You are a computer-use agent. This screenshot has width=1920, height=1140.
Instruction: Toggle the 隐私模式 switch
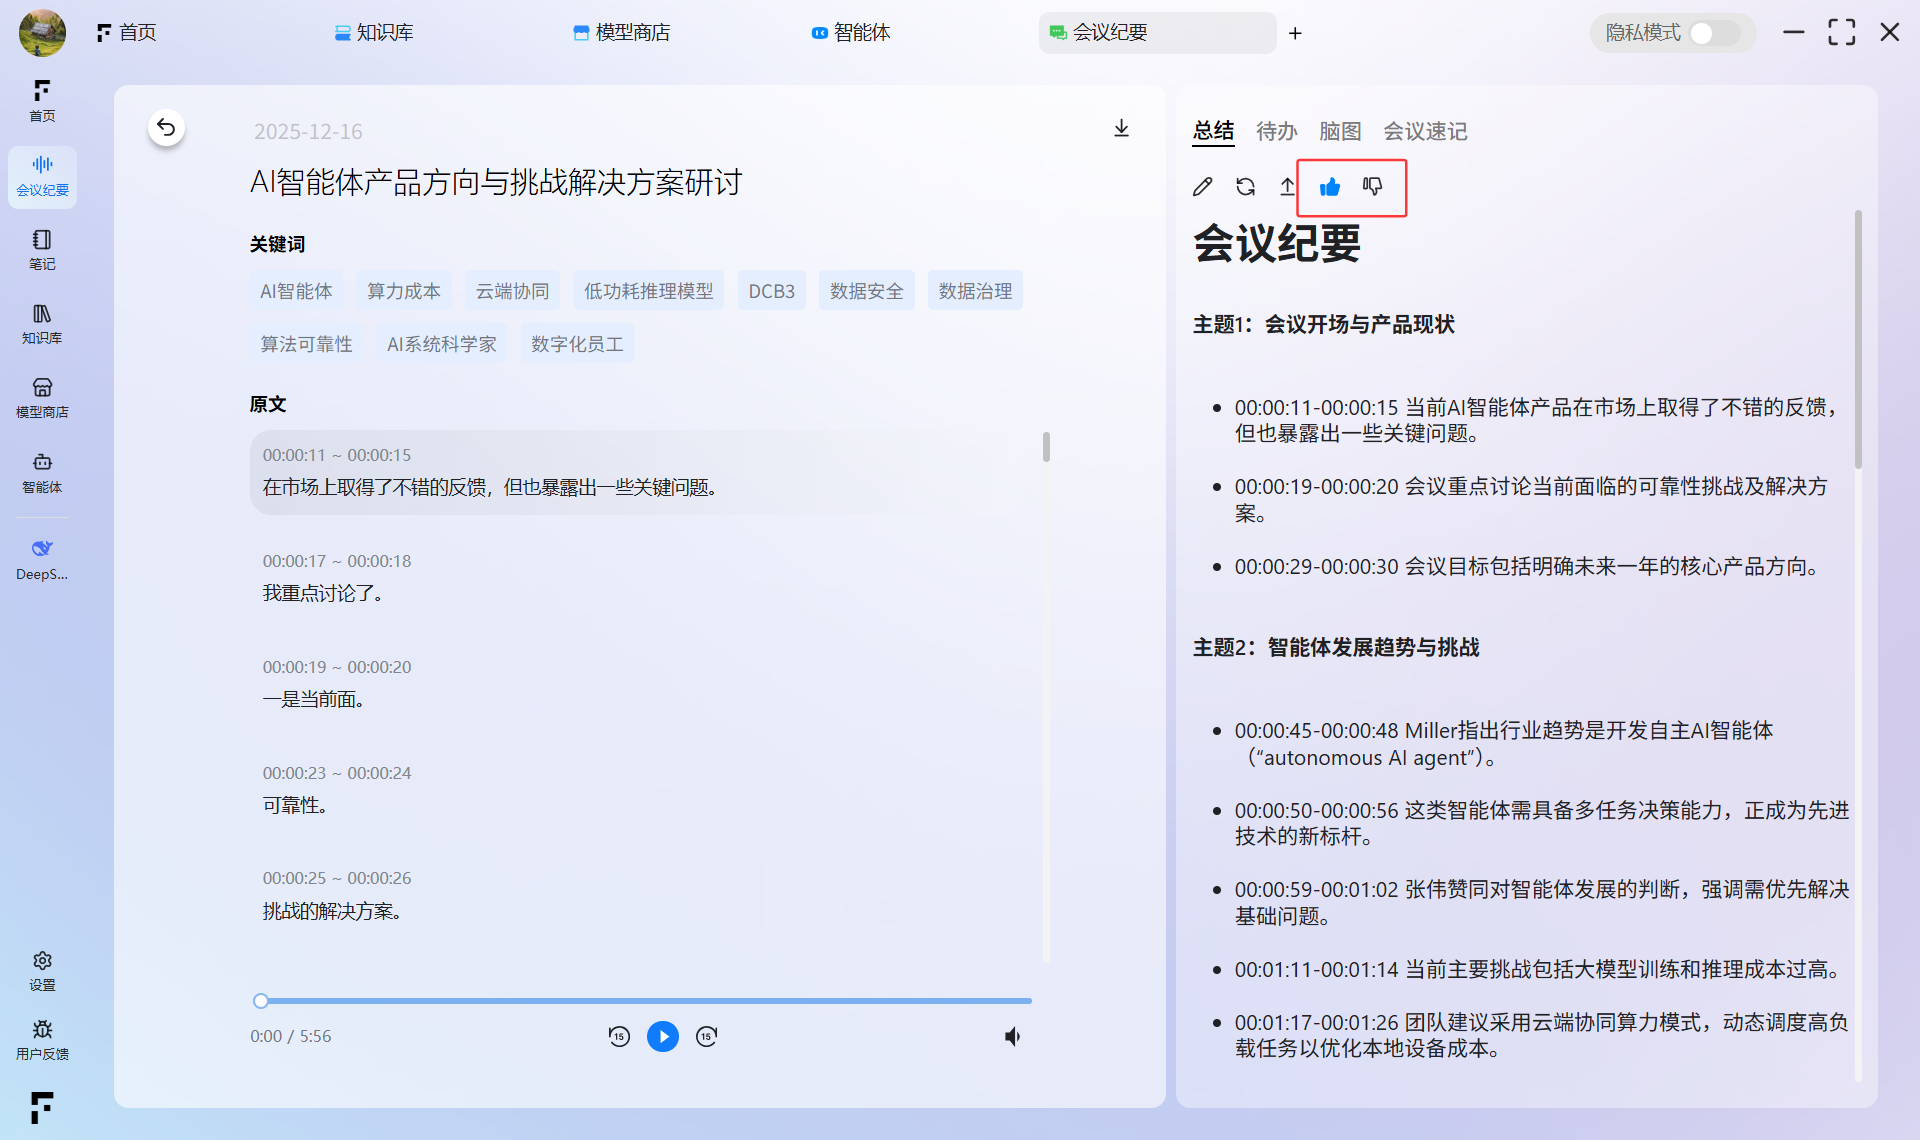[x=1713, y=33]
